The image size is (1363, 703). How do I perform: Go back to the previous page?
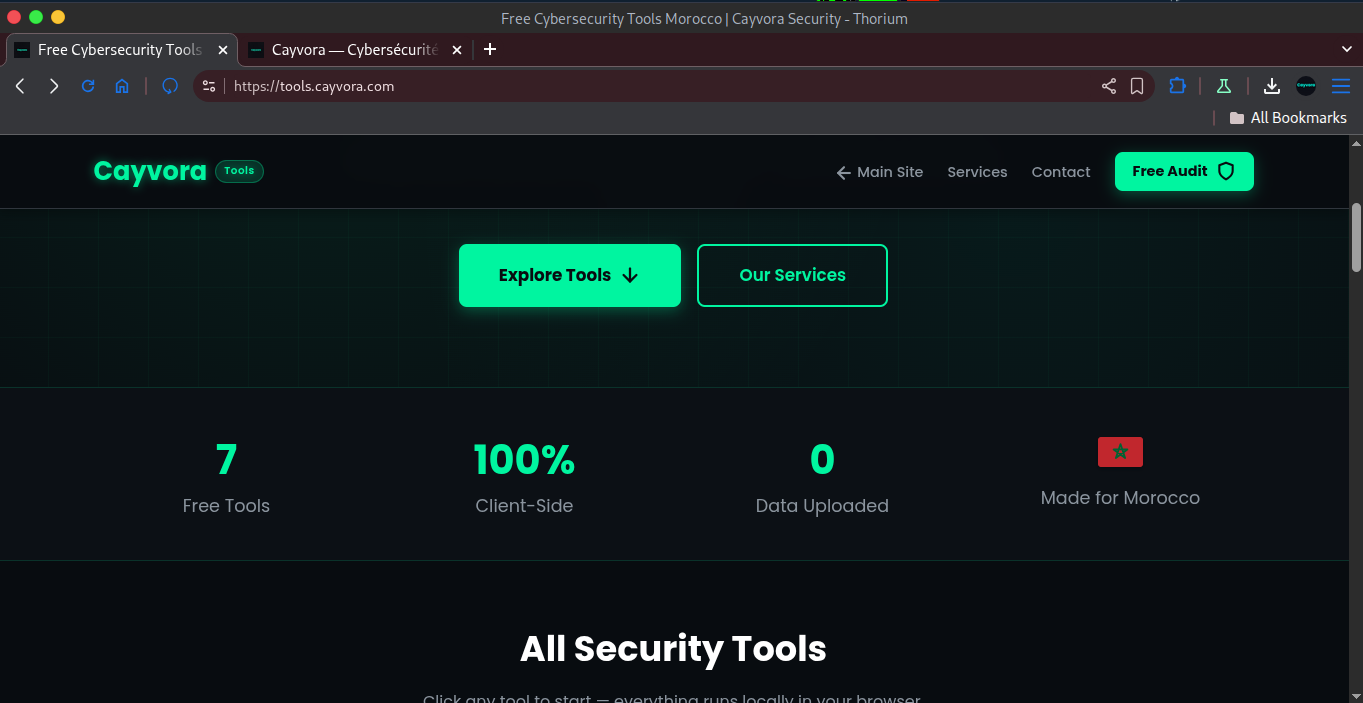tap(20, 86)
